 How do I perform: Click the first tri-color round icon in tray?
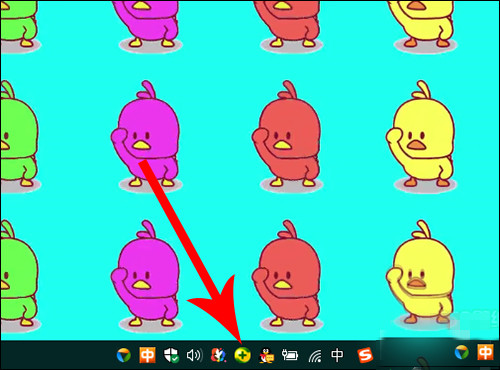coord(124,356)
